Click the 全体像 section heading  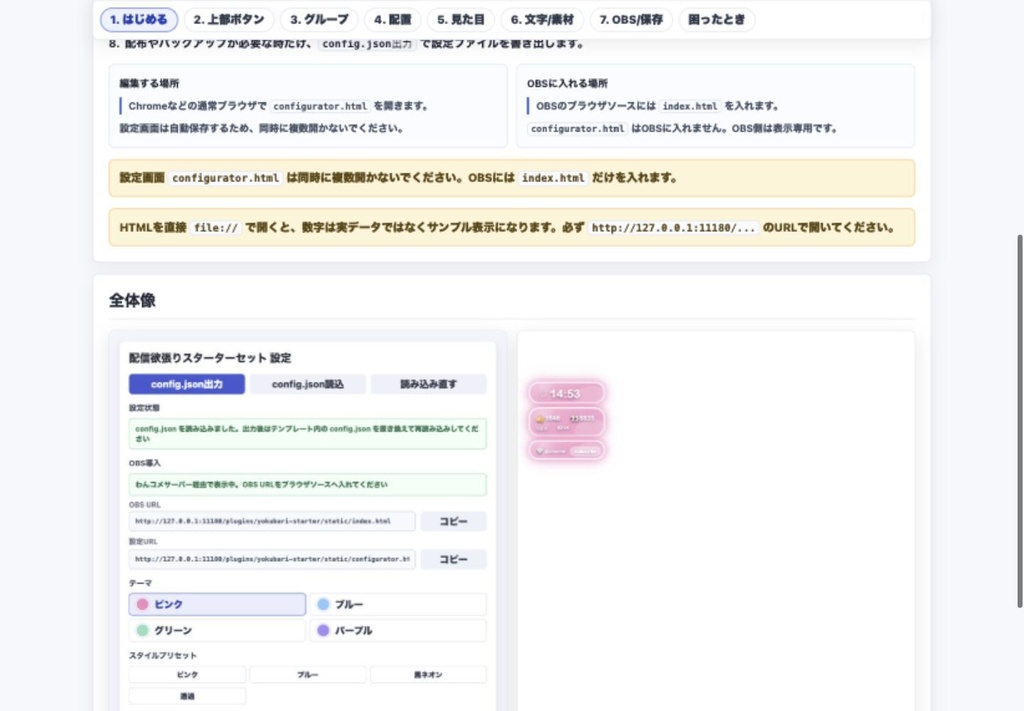132,300
